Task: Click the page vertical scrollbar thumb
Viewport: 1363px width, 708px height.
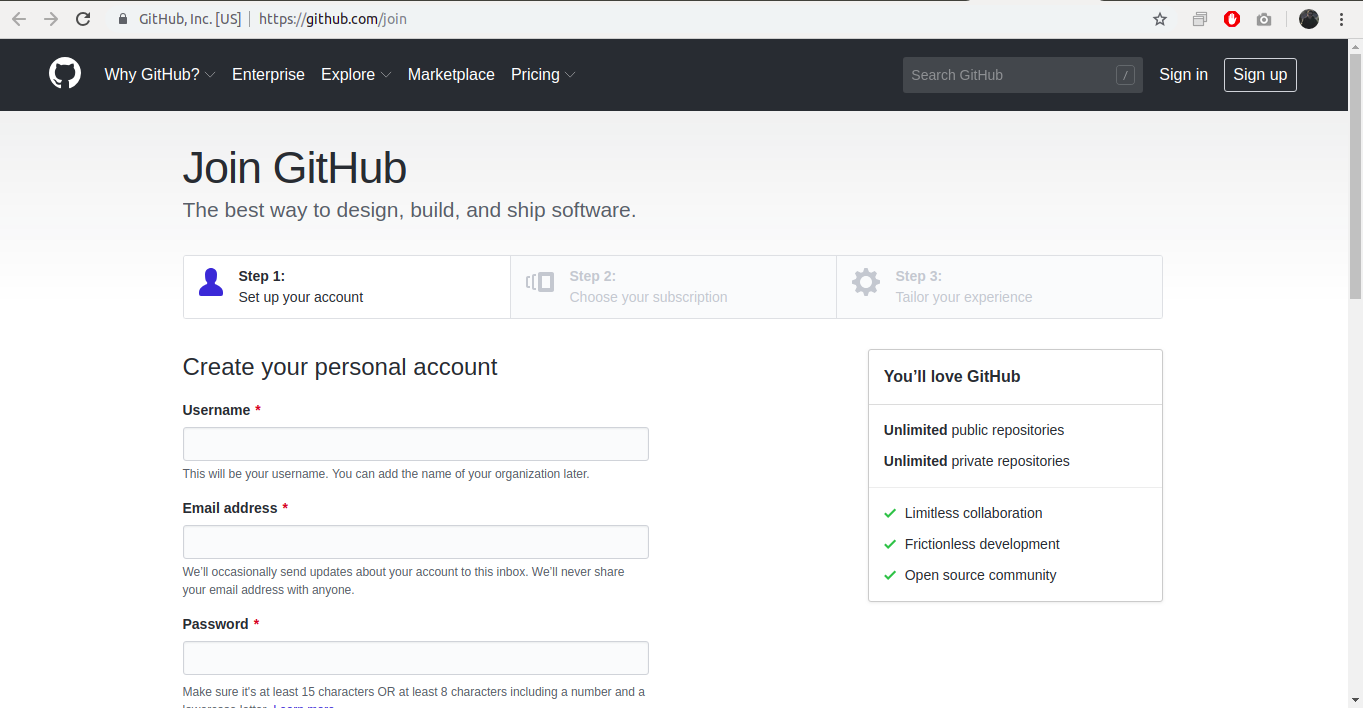Action: coord(1355,175)
